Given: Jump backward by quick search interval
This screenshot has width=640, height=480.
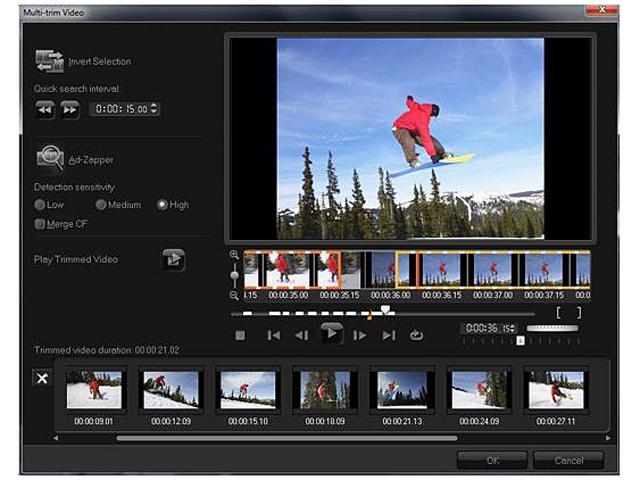Looking at the screenshot, I should pyautogui.click(x=45, y=109).
